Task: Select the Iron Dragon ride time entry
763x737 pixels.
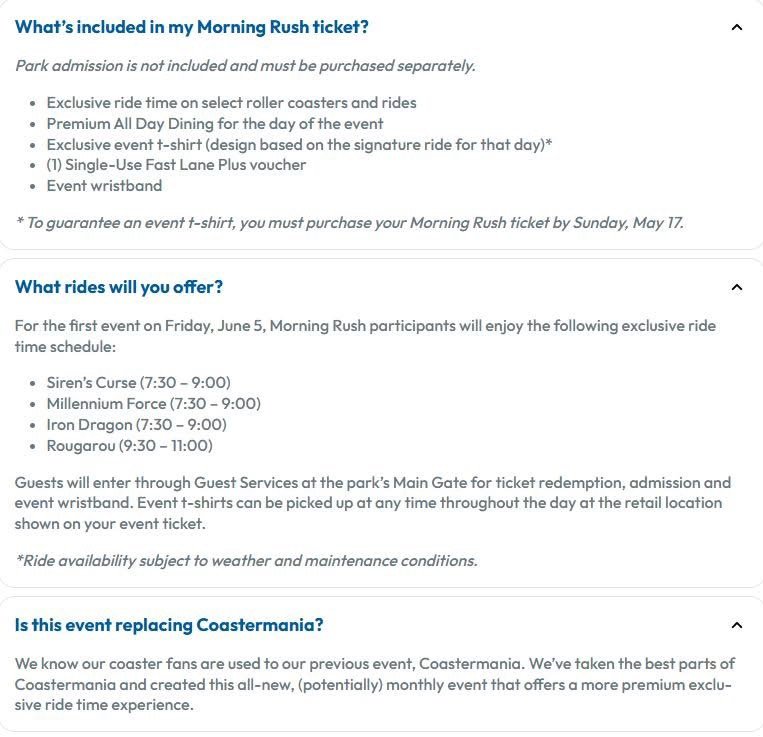Action: 136,425
